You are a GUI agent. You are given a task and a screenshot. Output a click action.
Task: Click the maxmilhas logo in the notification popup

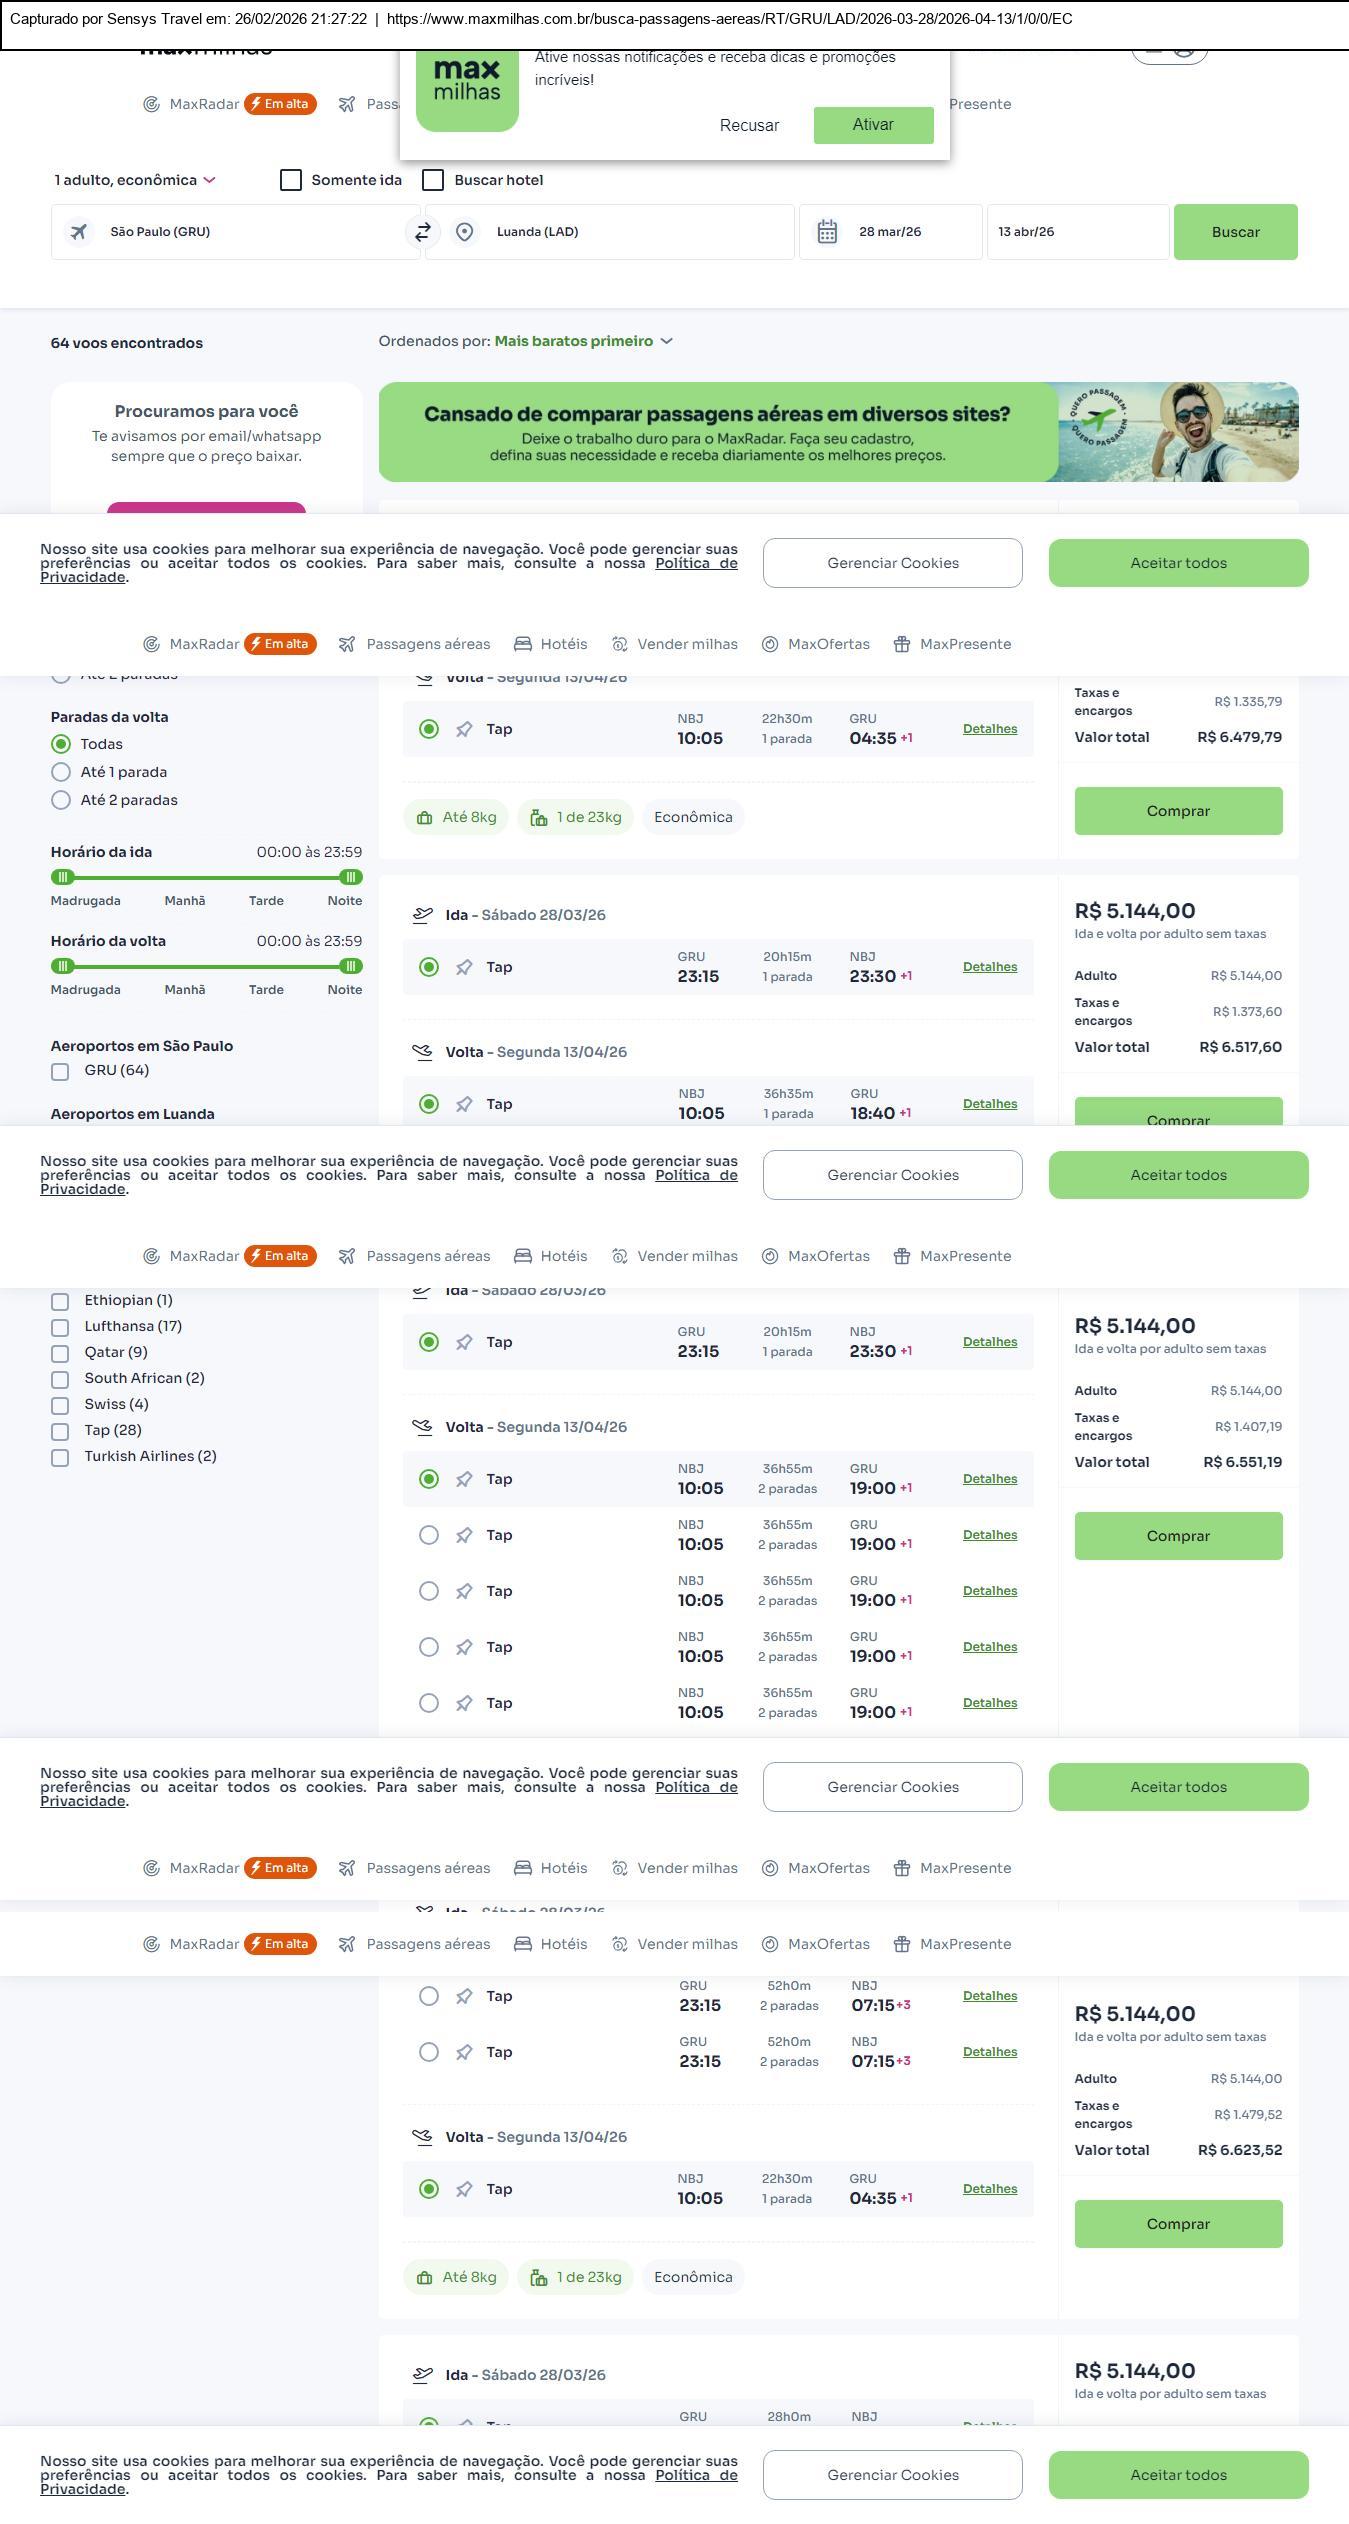point(467,85)
